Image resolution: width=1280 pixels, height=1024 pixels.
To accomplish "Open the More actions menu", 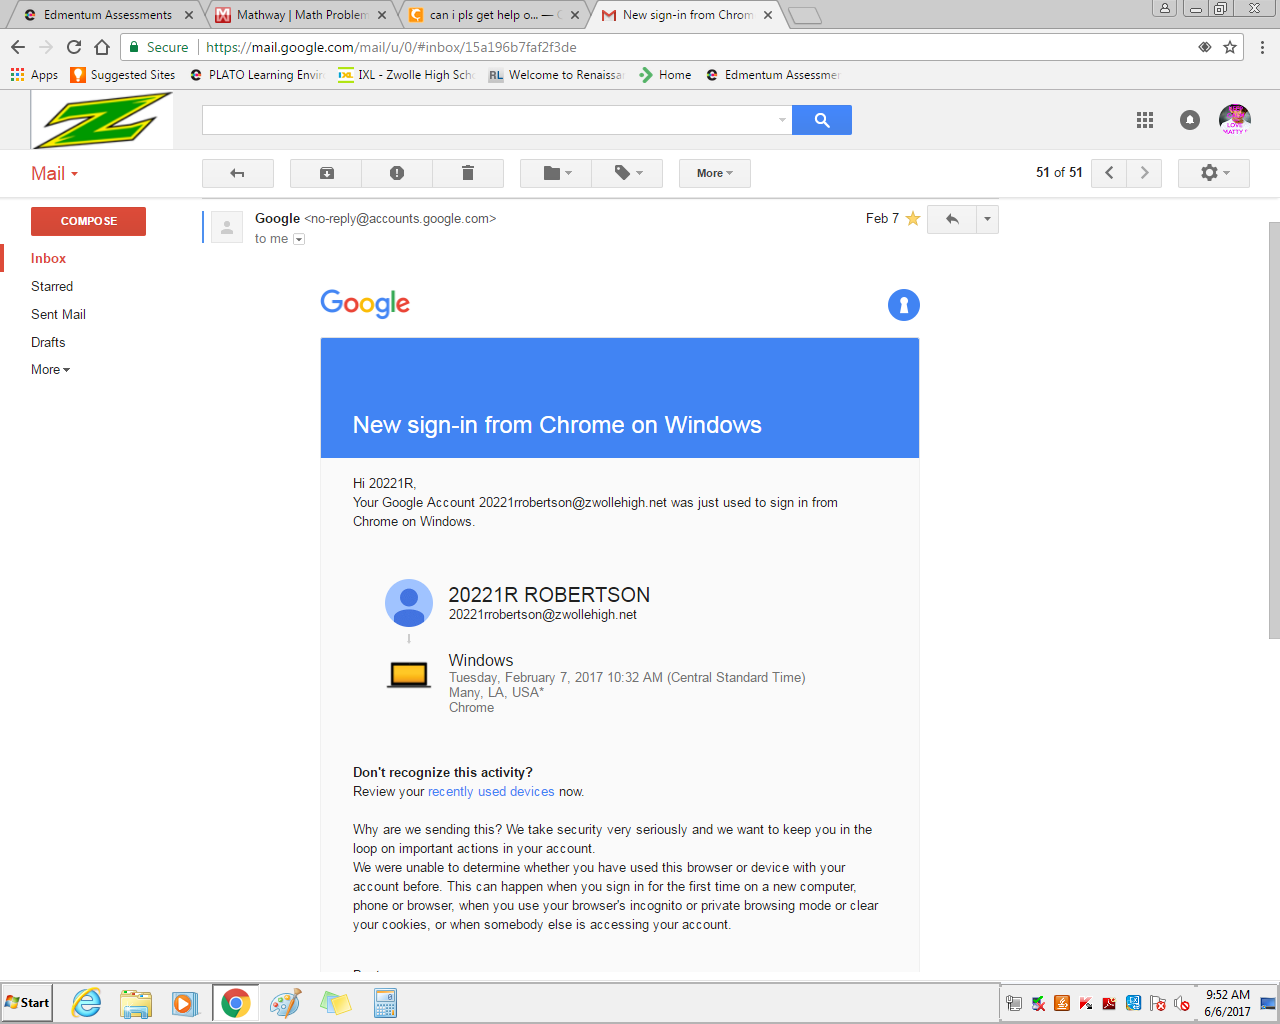I will (715, 173).
